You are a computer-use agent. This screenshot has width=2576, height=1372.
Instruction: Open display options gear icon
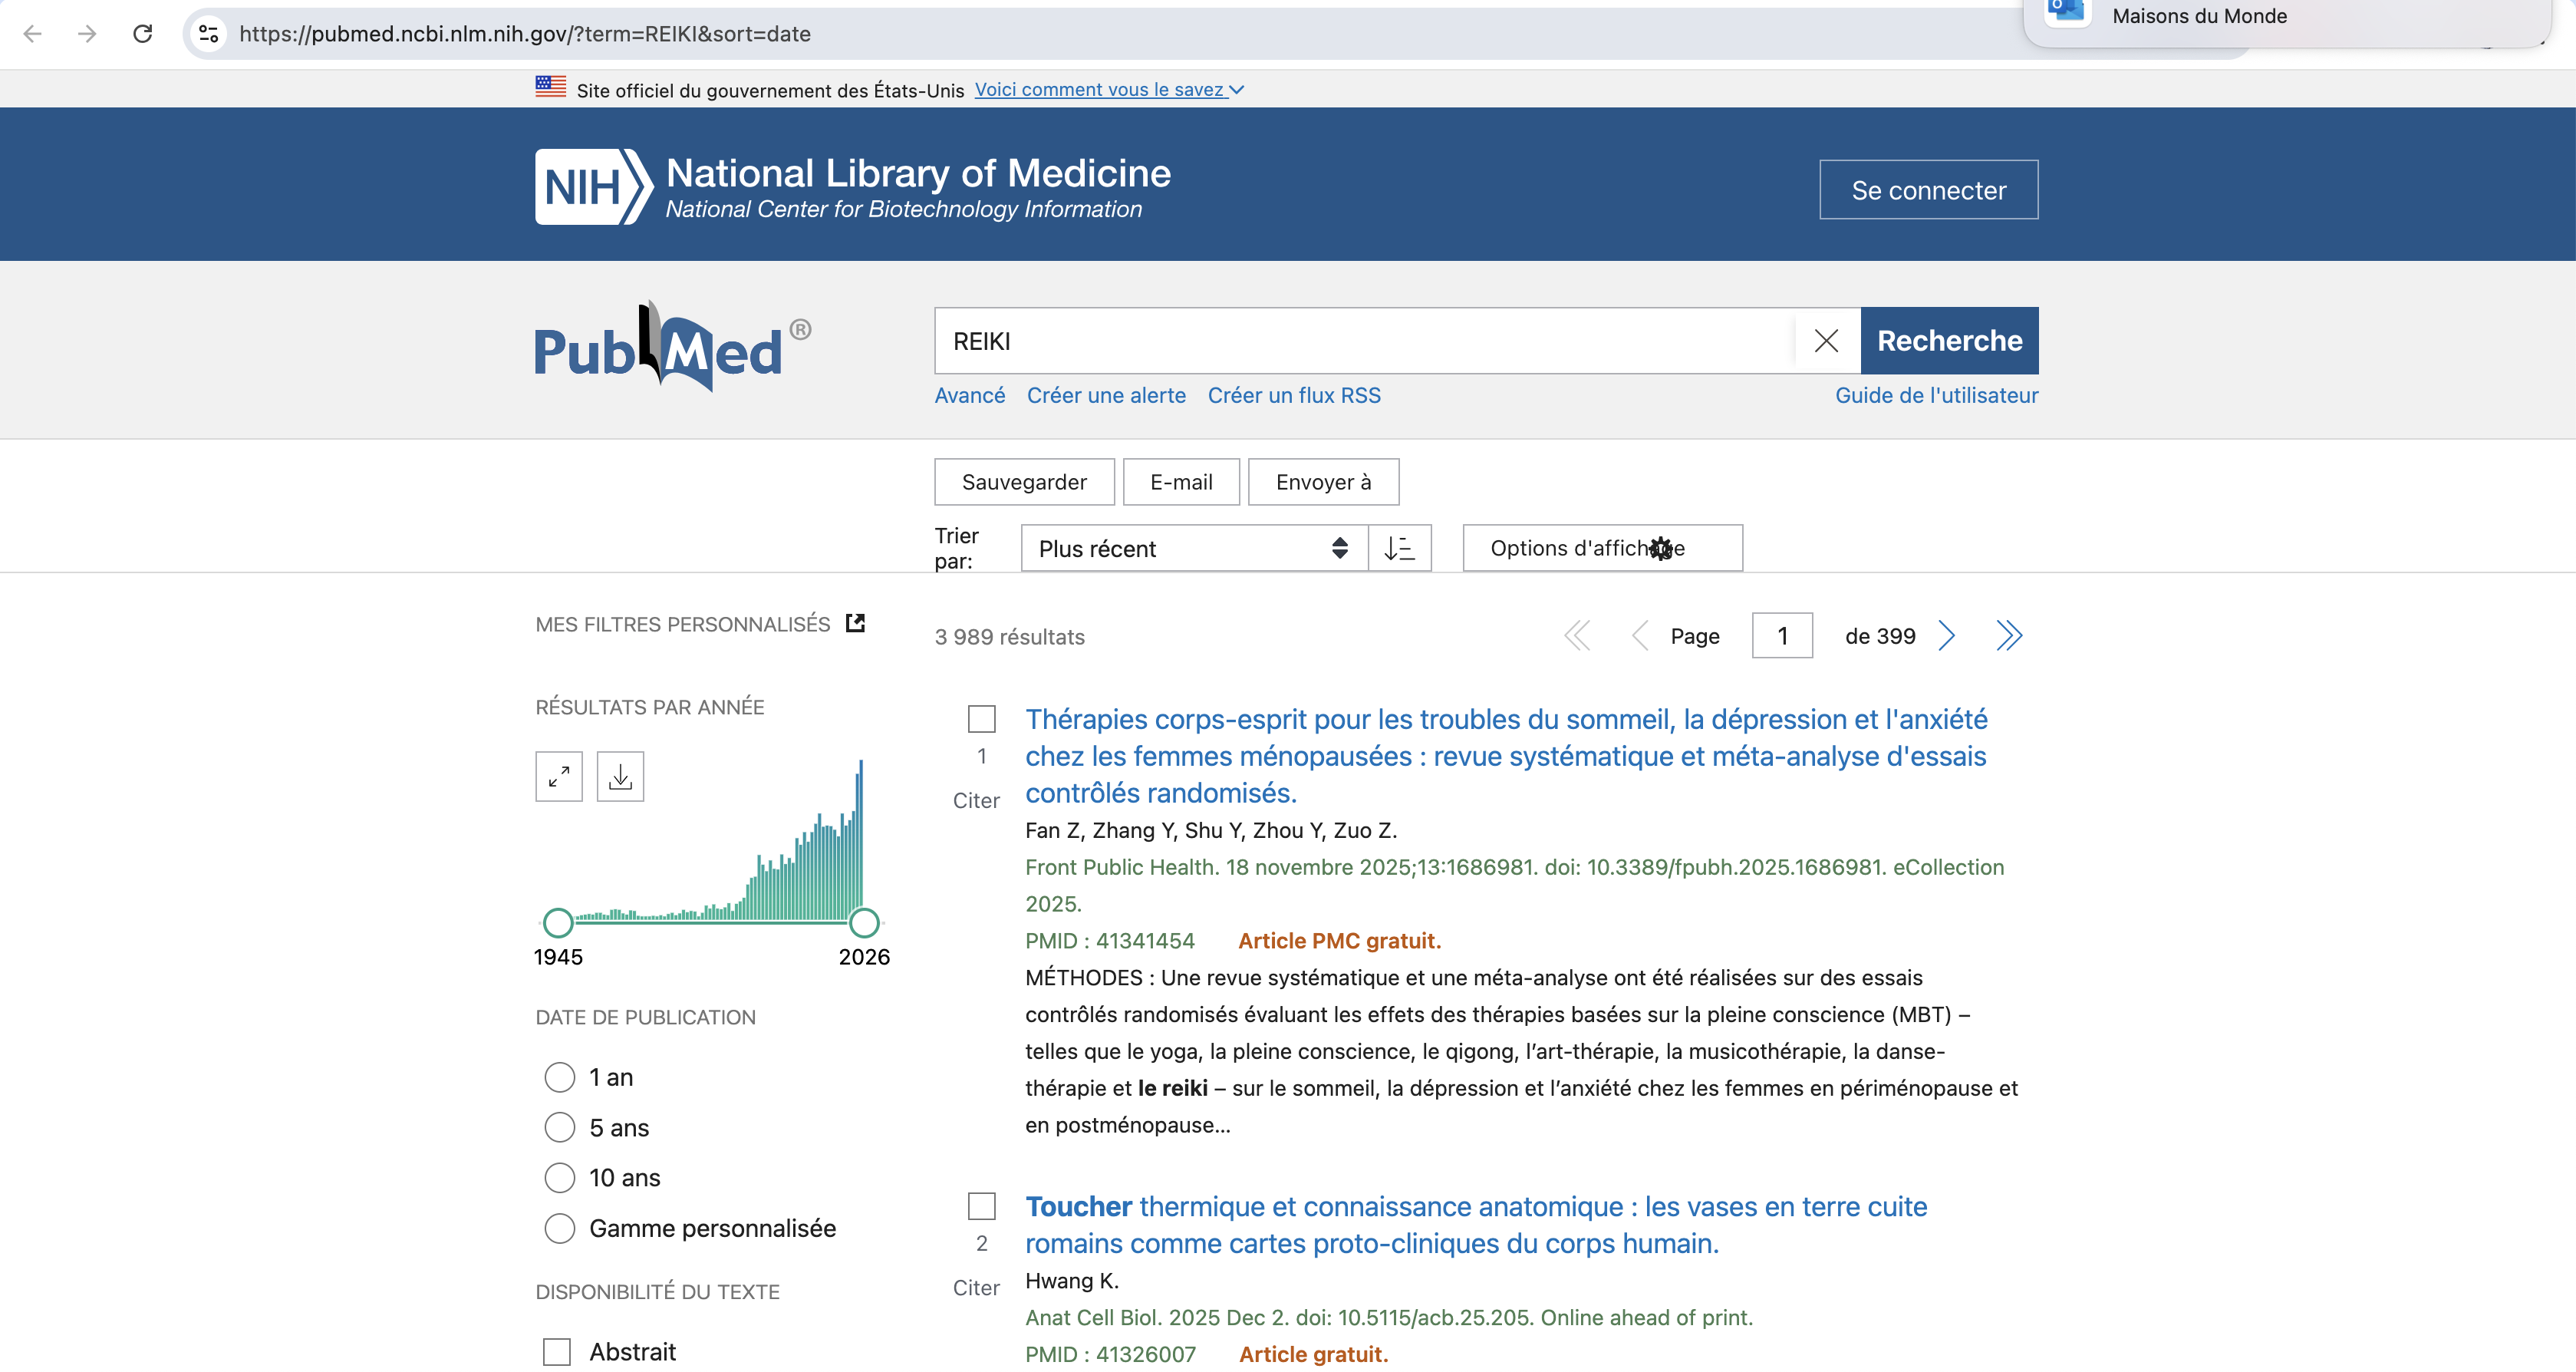[x=1661, y=548]
